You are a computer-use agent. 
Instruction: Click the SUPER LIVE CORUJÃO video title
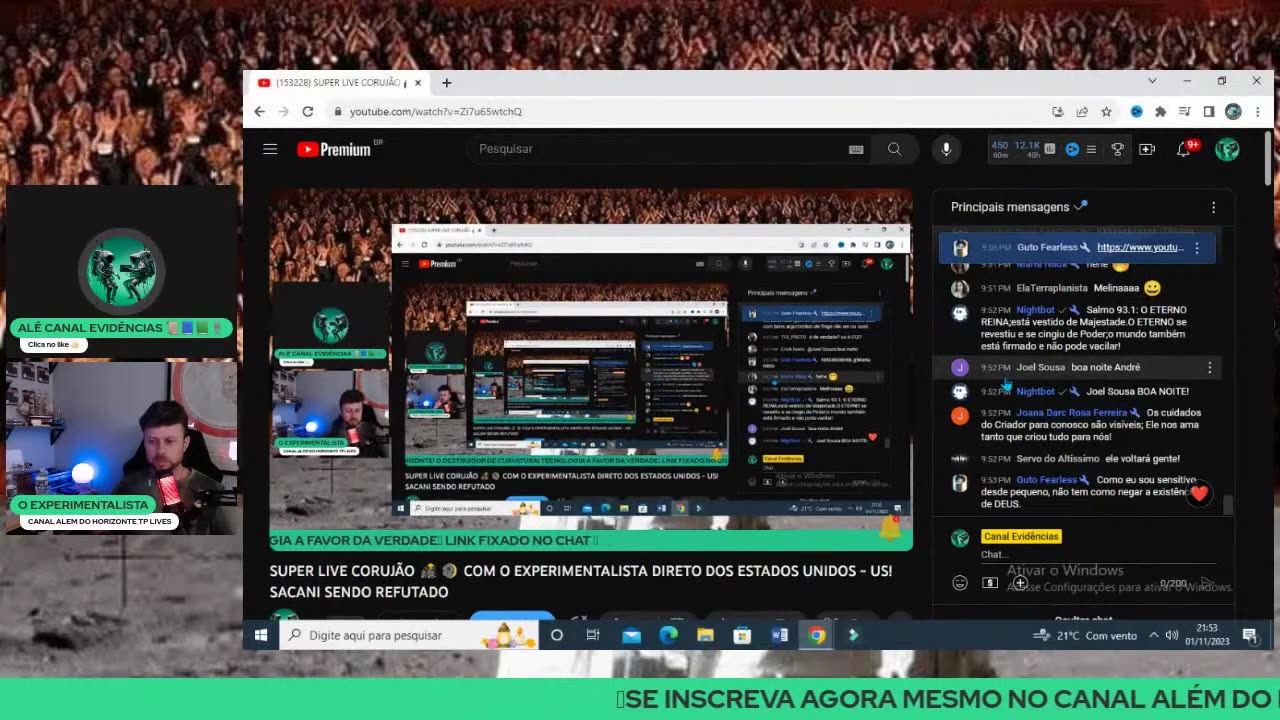point(580,581)
